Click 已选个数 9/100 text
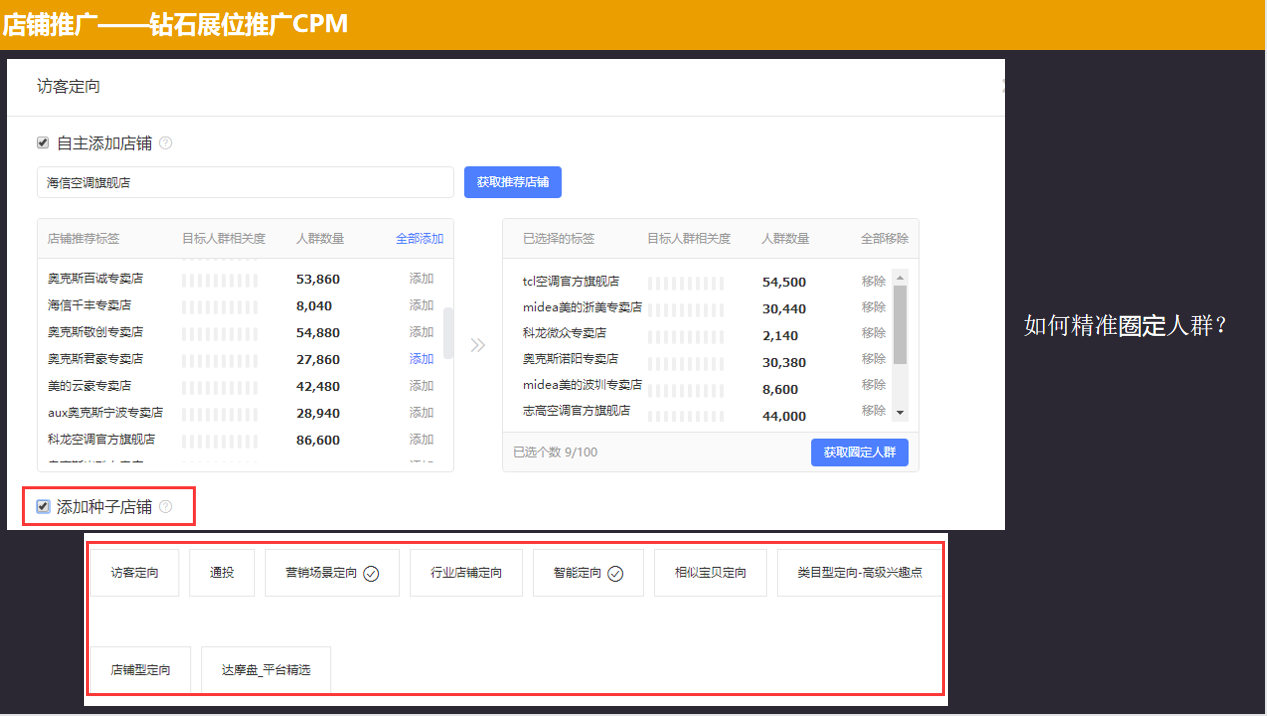This screenshot has width=1267, height=716. [555, 453]
